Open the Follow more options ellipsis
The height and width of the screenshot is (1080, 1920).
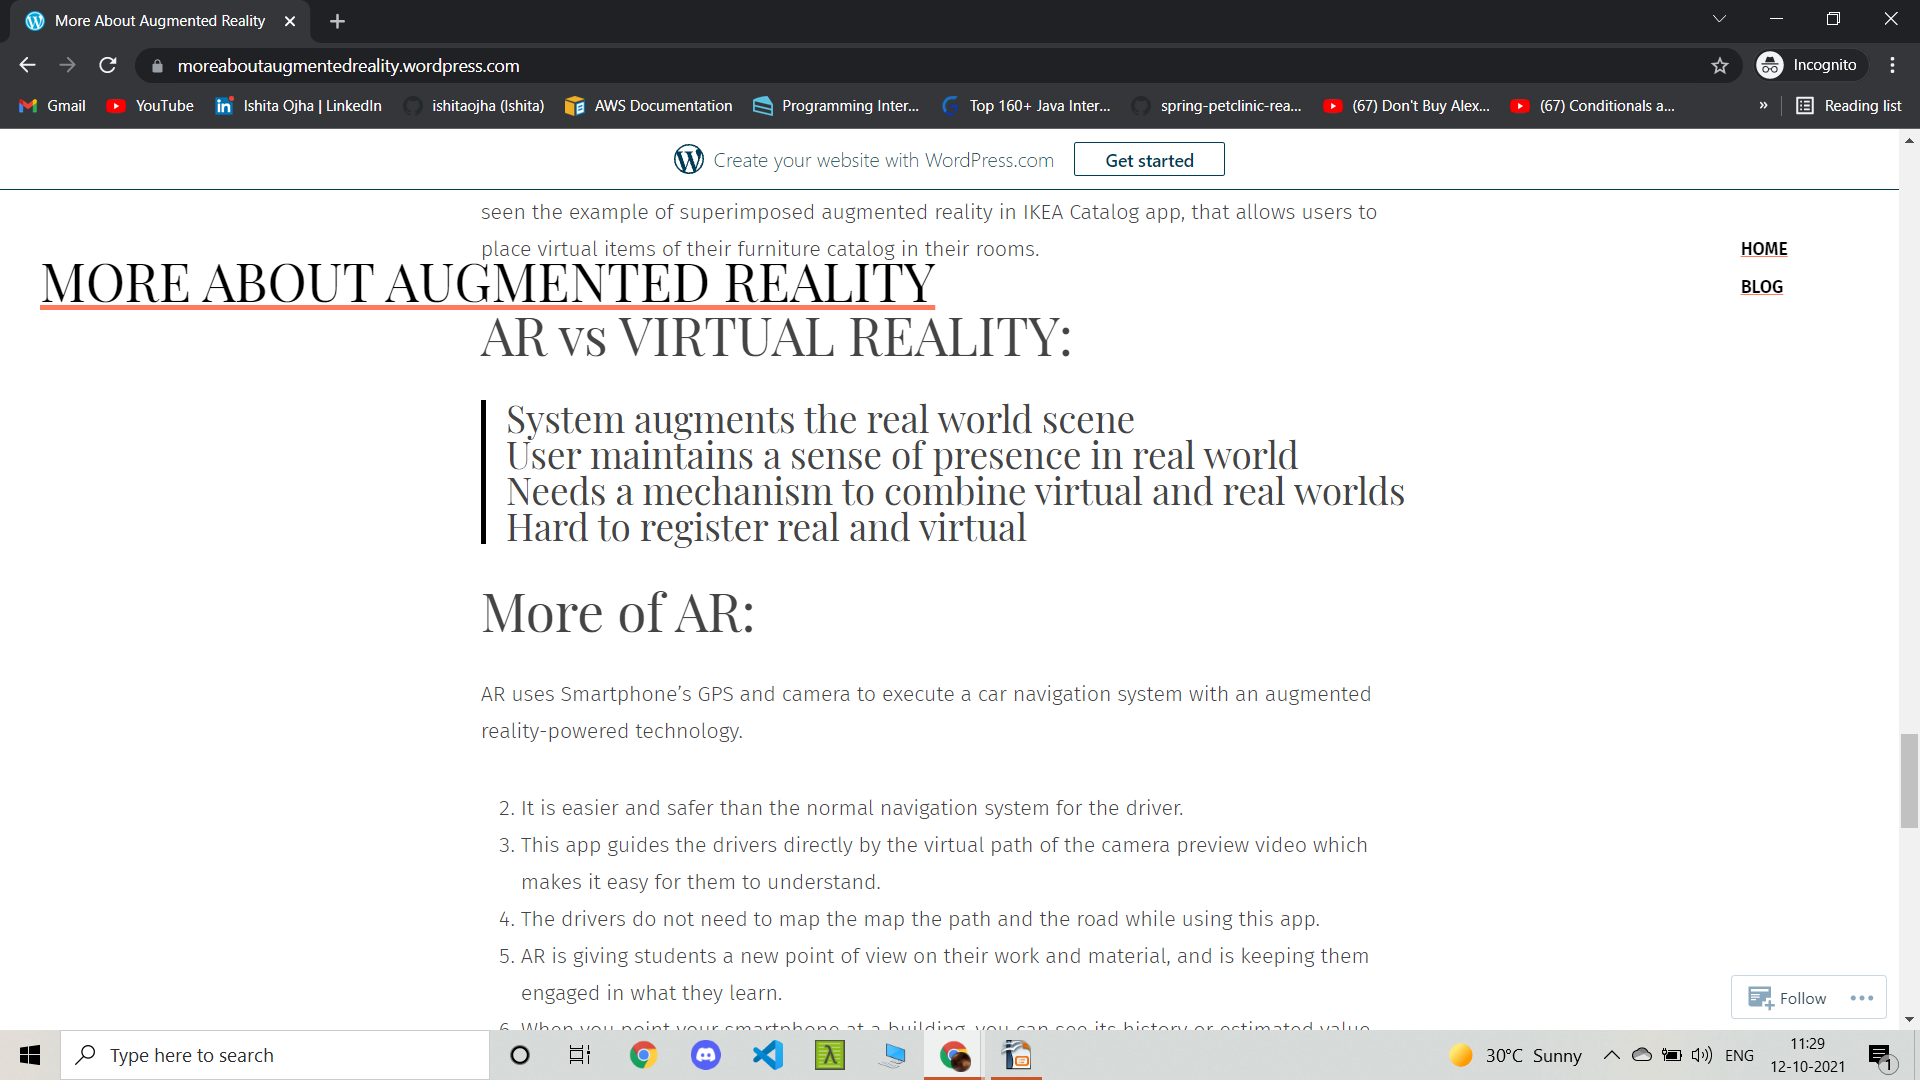point(1861,998)
